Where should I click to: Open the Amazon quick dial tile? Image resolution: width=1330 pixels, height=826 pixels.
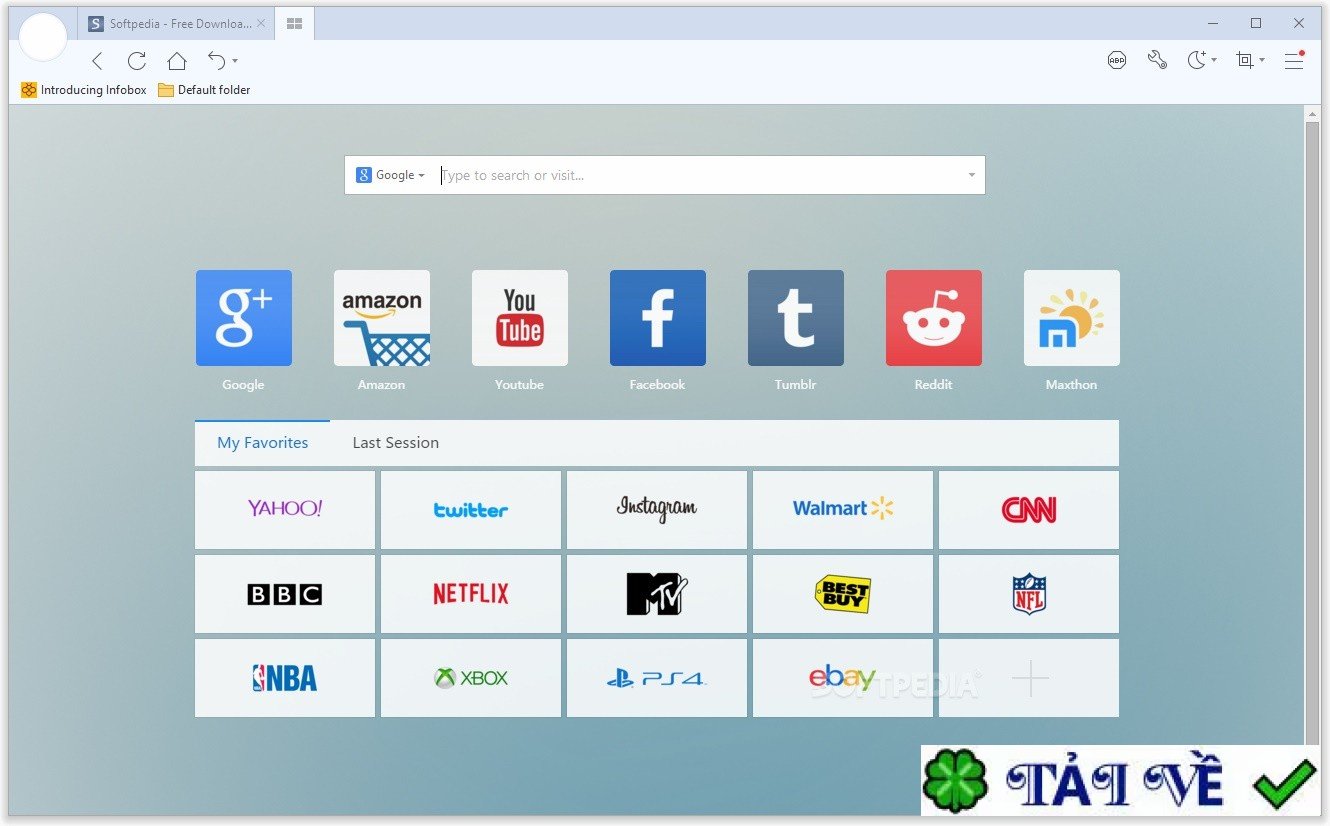coord(382,318)
